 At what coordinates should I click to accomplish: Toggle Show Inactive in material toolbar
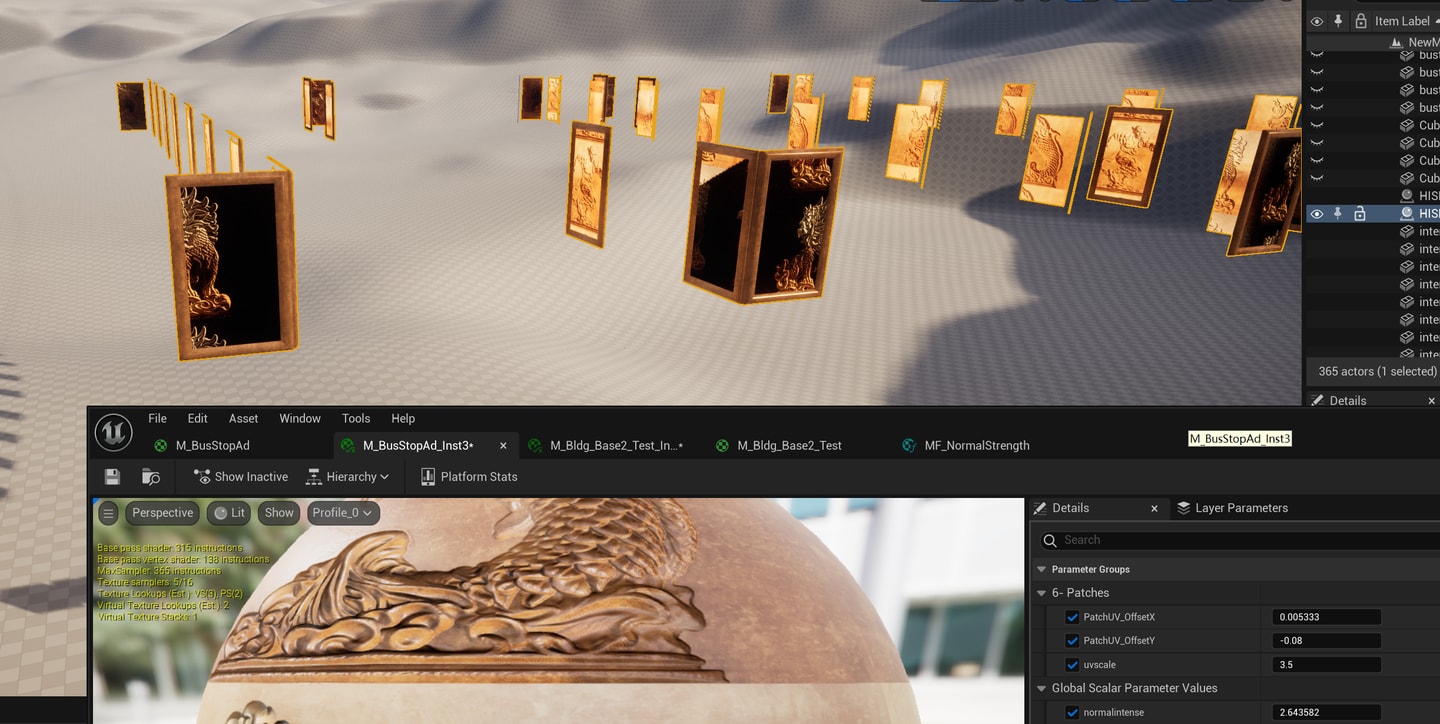coord(241,477)
